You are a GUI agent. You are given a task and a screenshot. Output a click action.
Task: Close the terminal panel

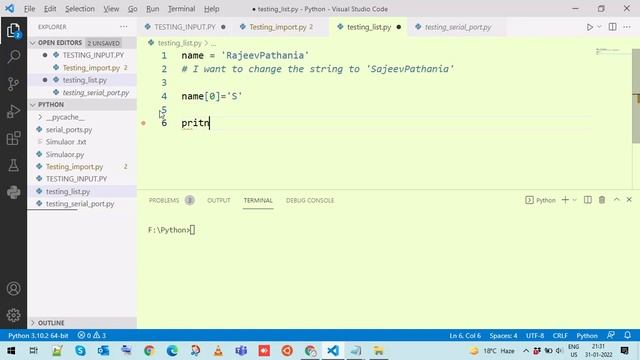coord(629,200)
